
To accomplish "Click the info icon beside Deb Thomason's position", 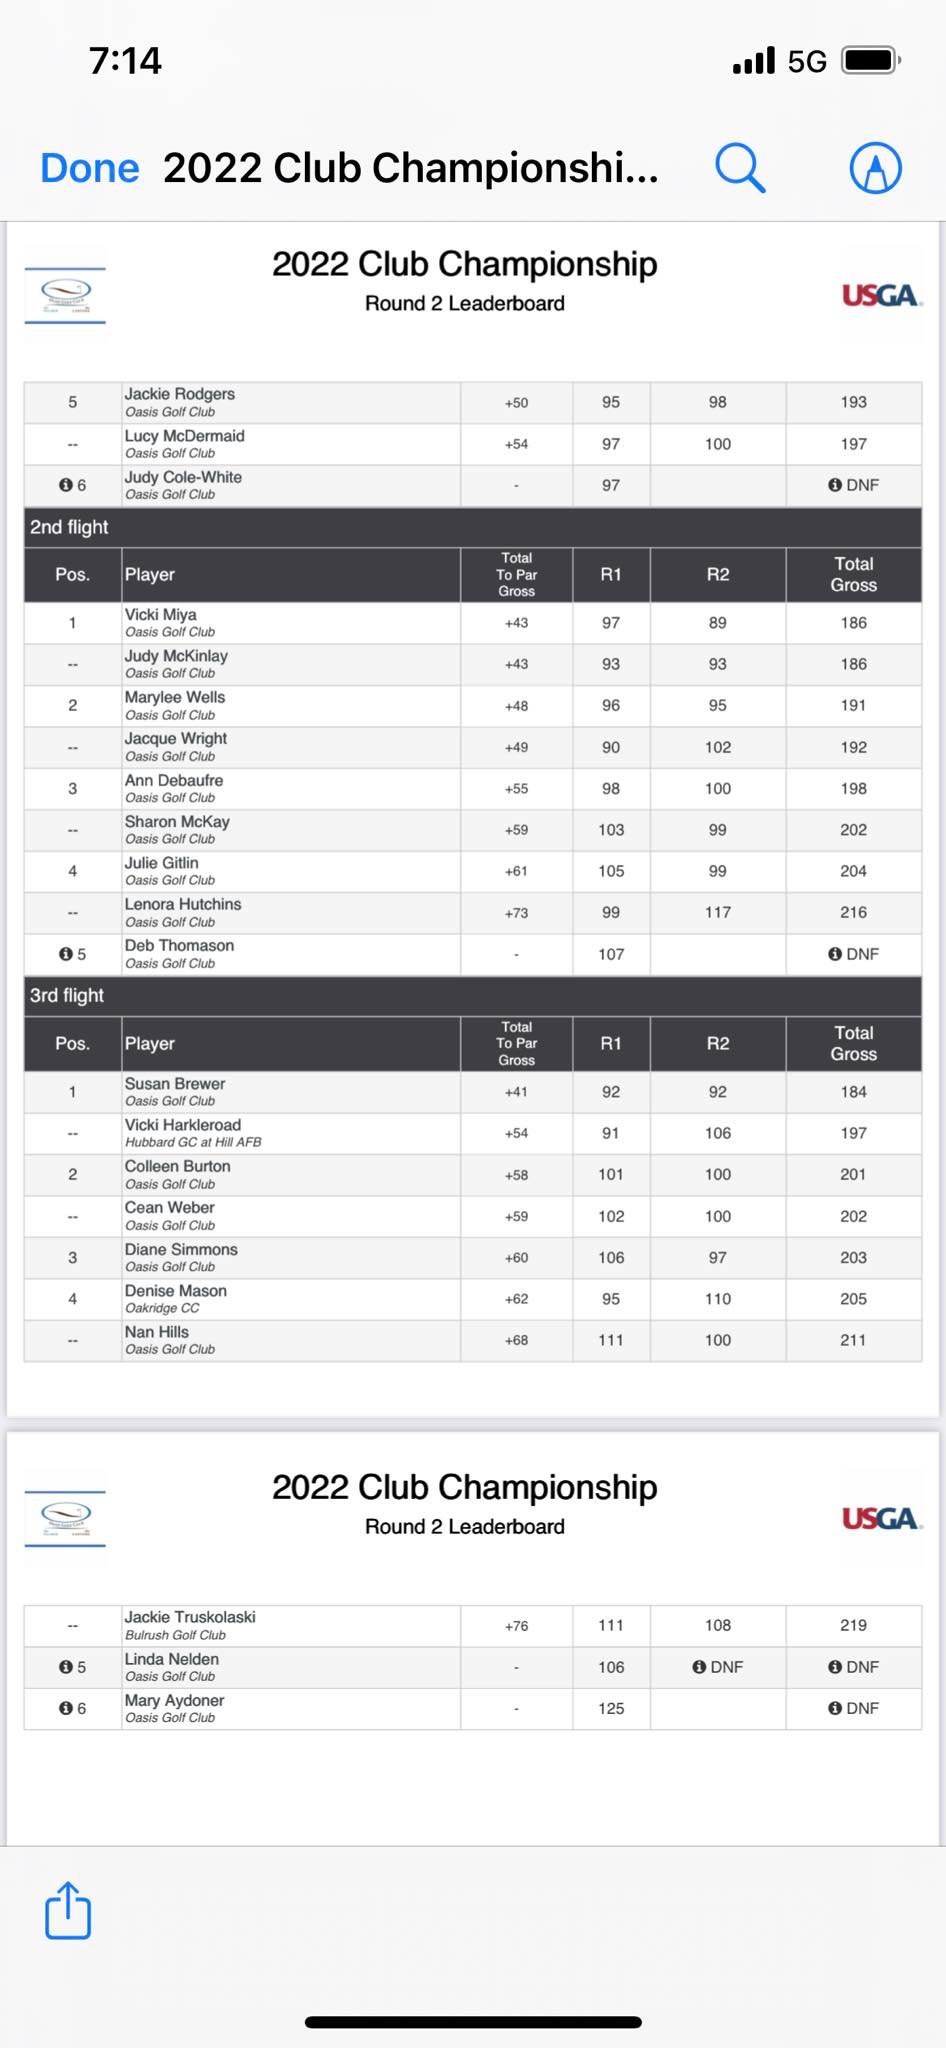I will pyautogui.click(x=66, y=954).
